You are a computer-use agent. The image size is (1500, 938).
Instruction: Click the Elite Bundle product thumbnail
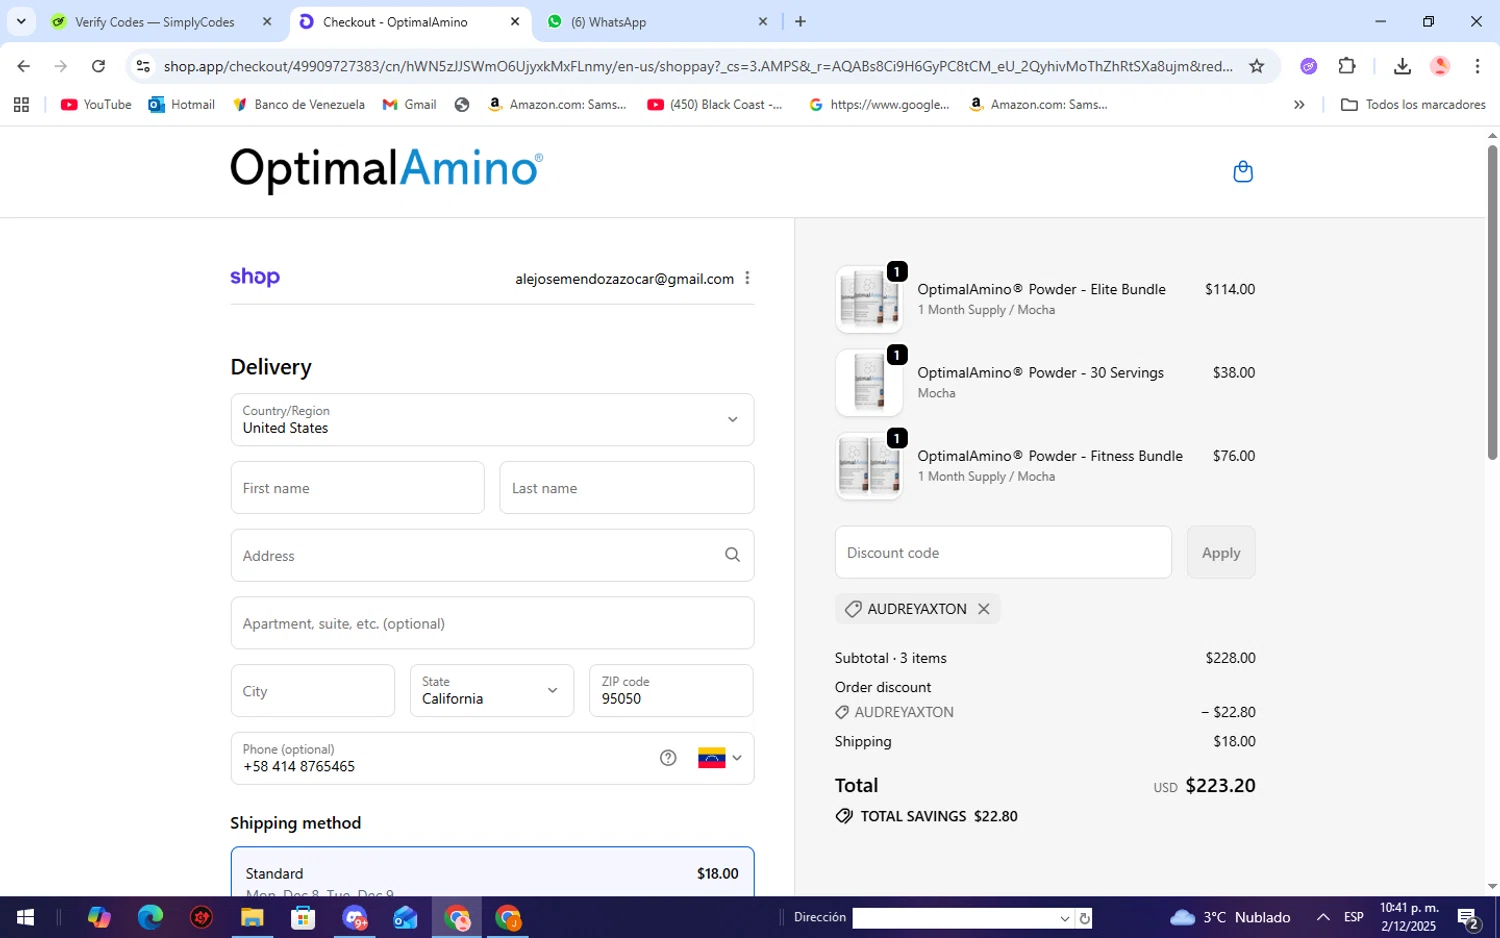click(x=869, y=299)
